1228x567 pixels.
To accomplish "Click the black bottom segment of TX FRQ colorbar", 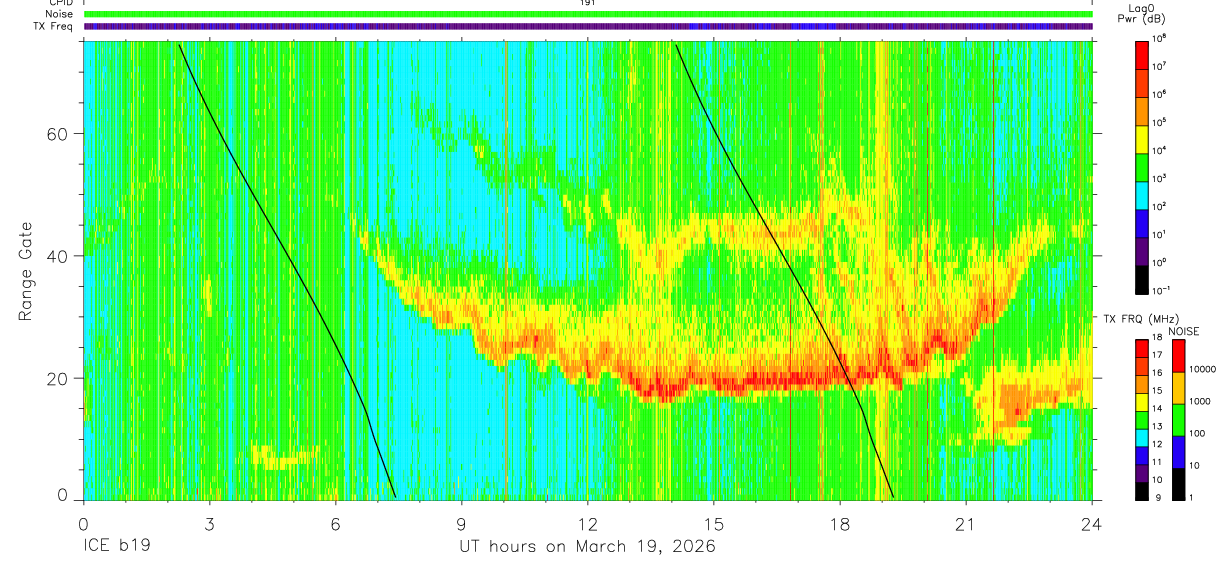I will (1142, 491).
